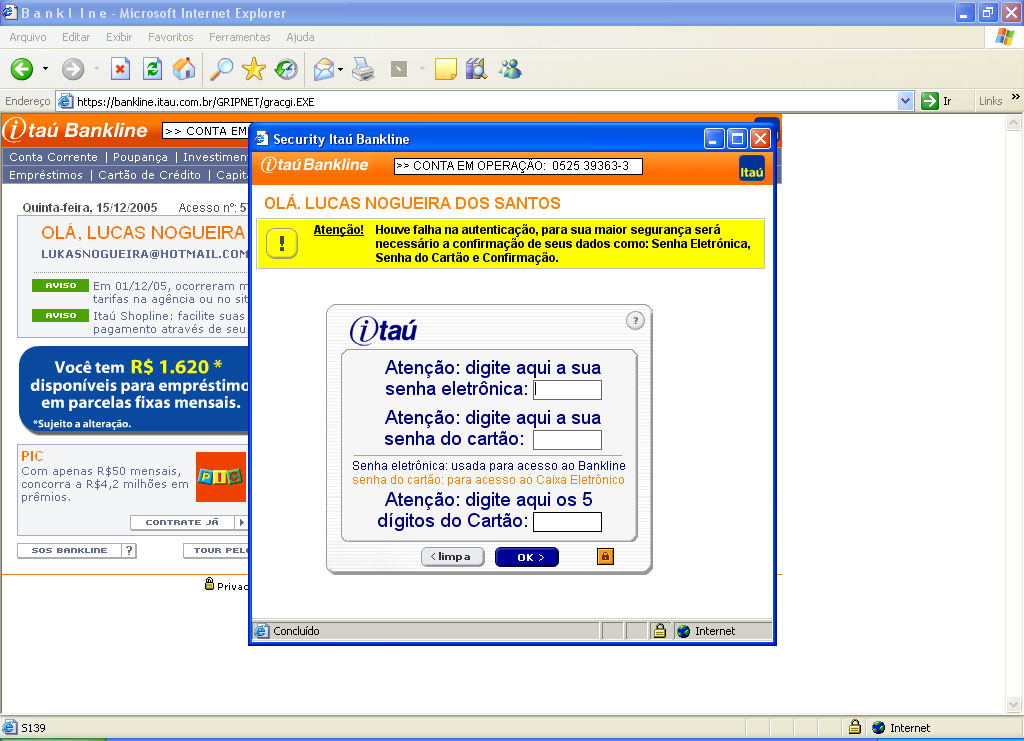Click the padlock in popup status bar

pos(660,631)
